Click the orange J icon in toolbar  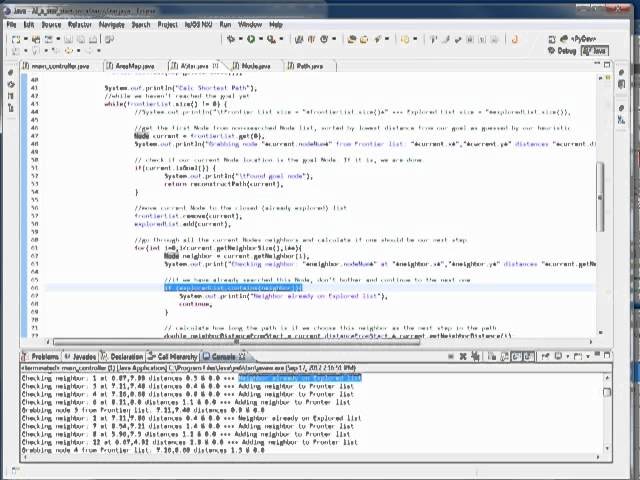coord(515,39)
